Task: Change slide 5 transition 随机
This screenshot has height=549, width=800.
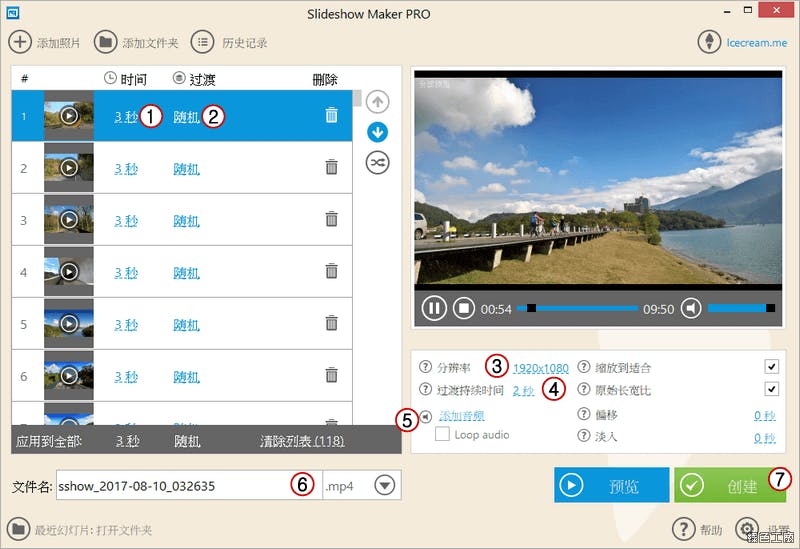Action: pos(186,325)
